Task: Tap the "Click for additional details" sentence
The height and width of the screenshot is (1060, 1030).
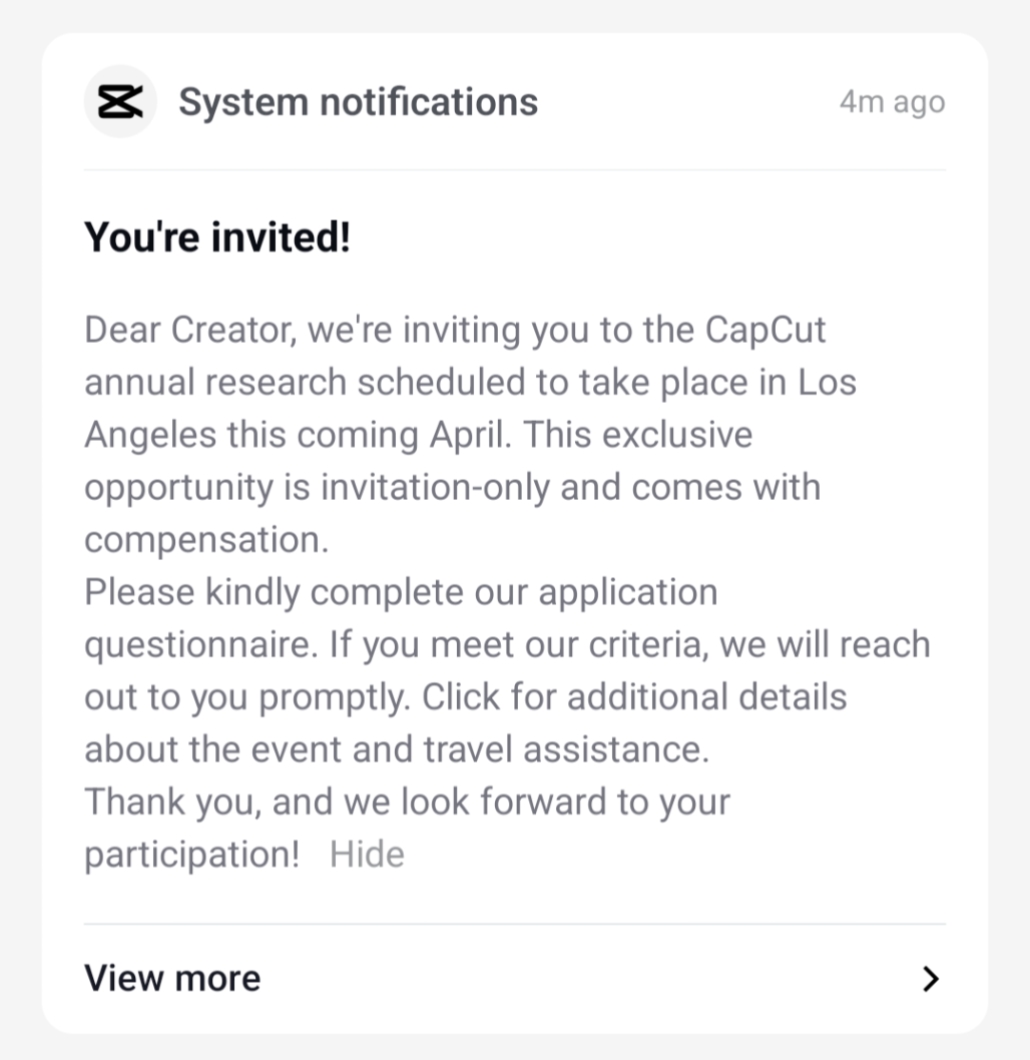Action: pos(634,697)
